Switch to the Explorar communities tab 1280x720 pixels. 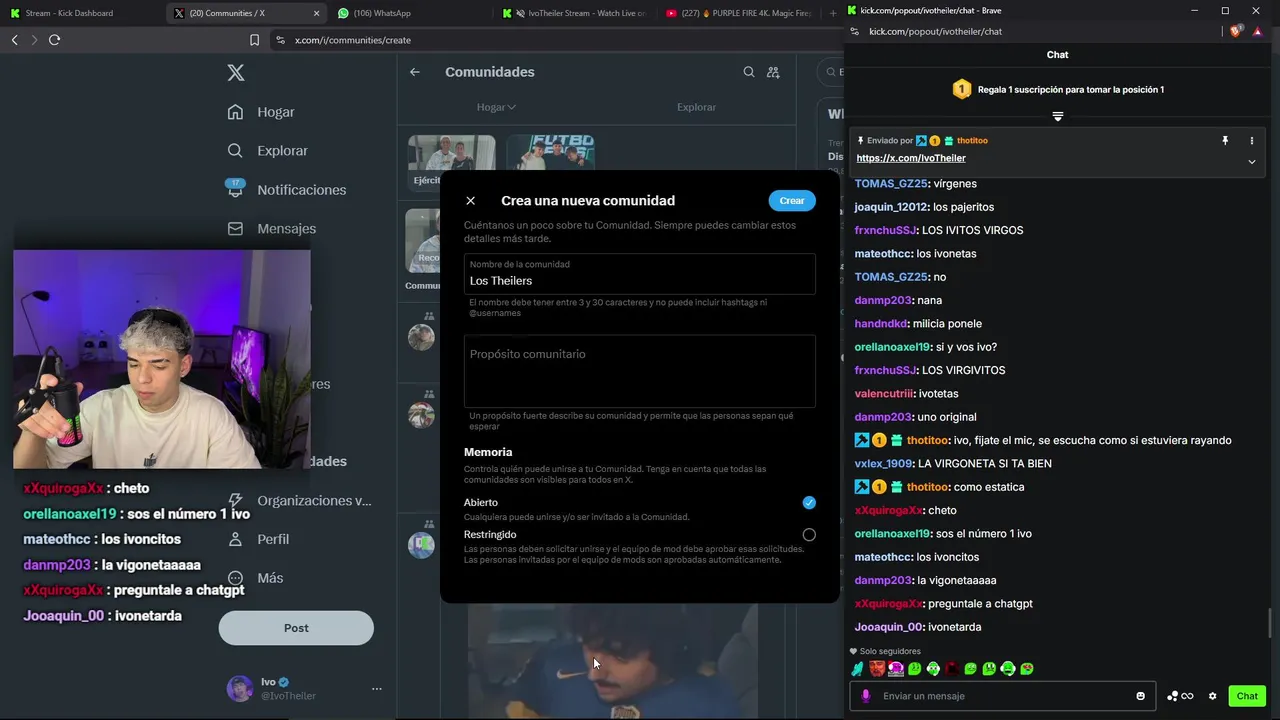[696, 107]
